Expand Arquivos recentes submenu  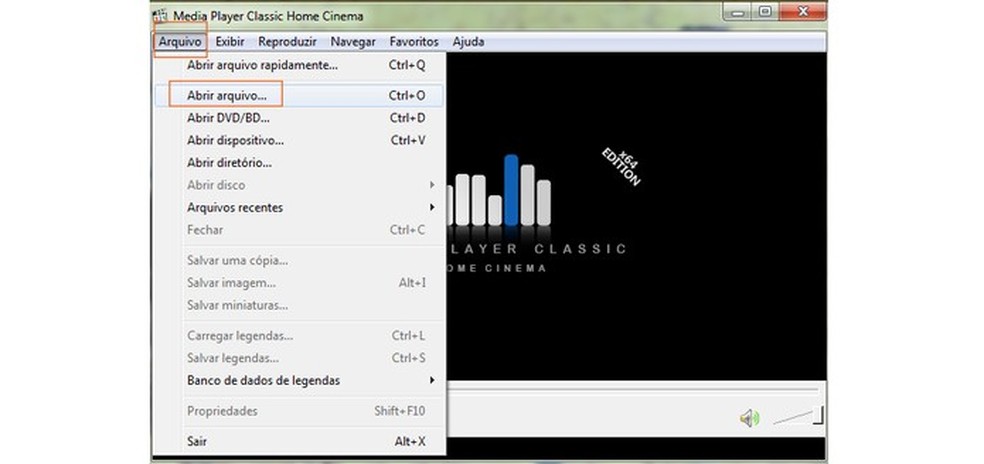click(x=299, y=208)
